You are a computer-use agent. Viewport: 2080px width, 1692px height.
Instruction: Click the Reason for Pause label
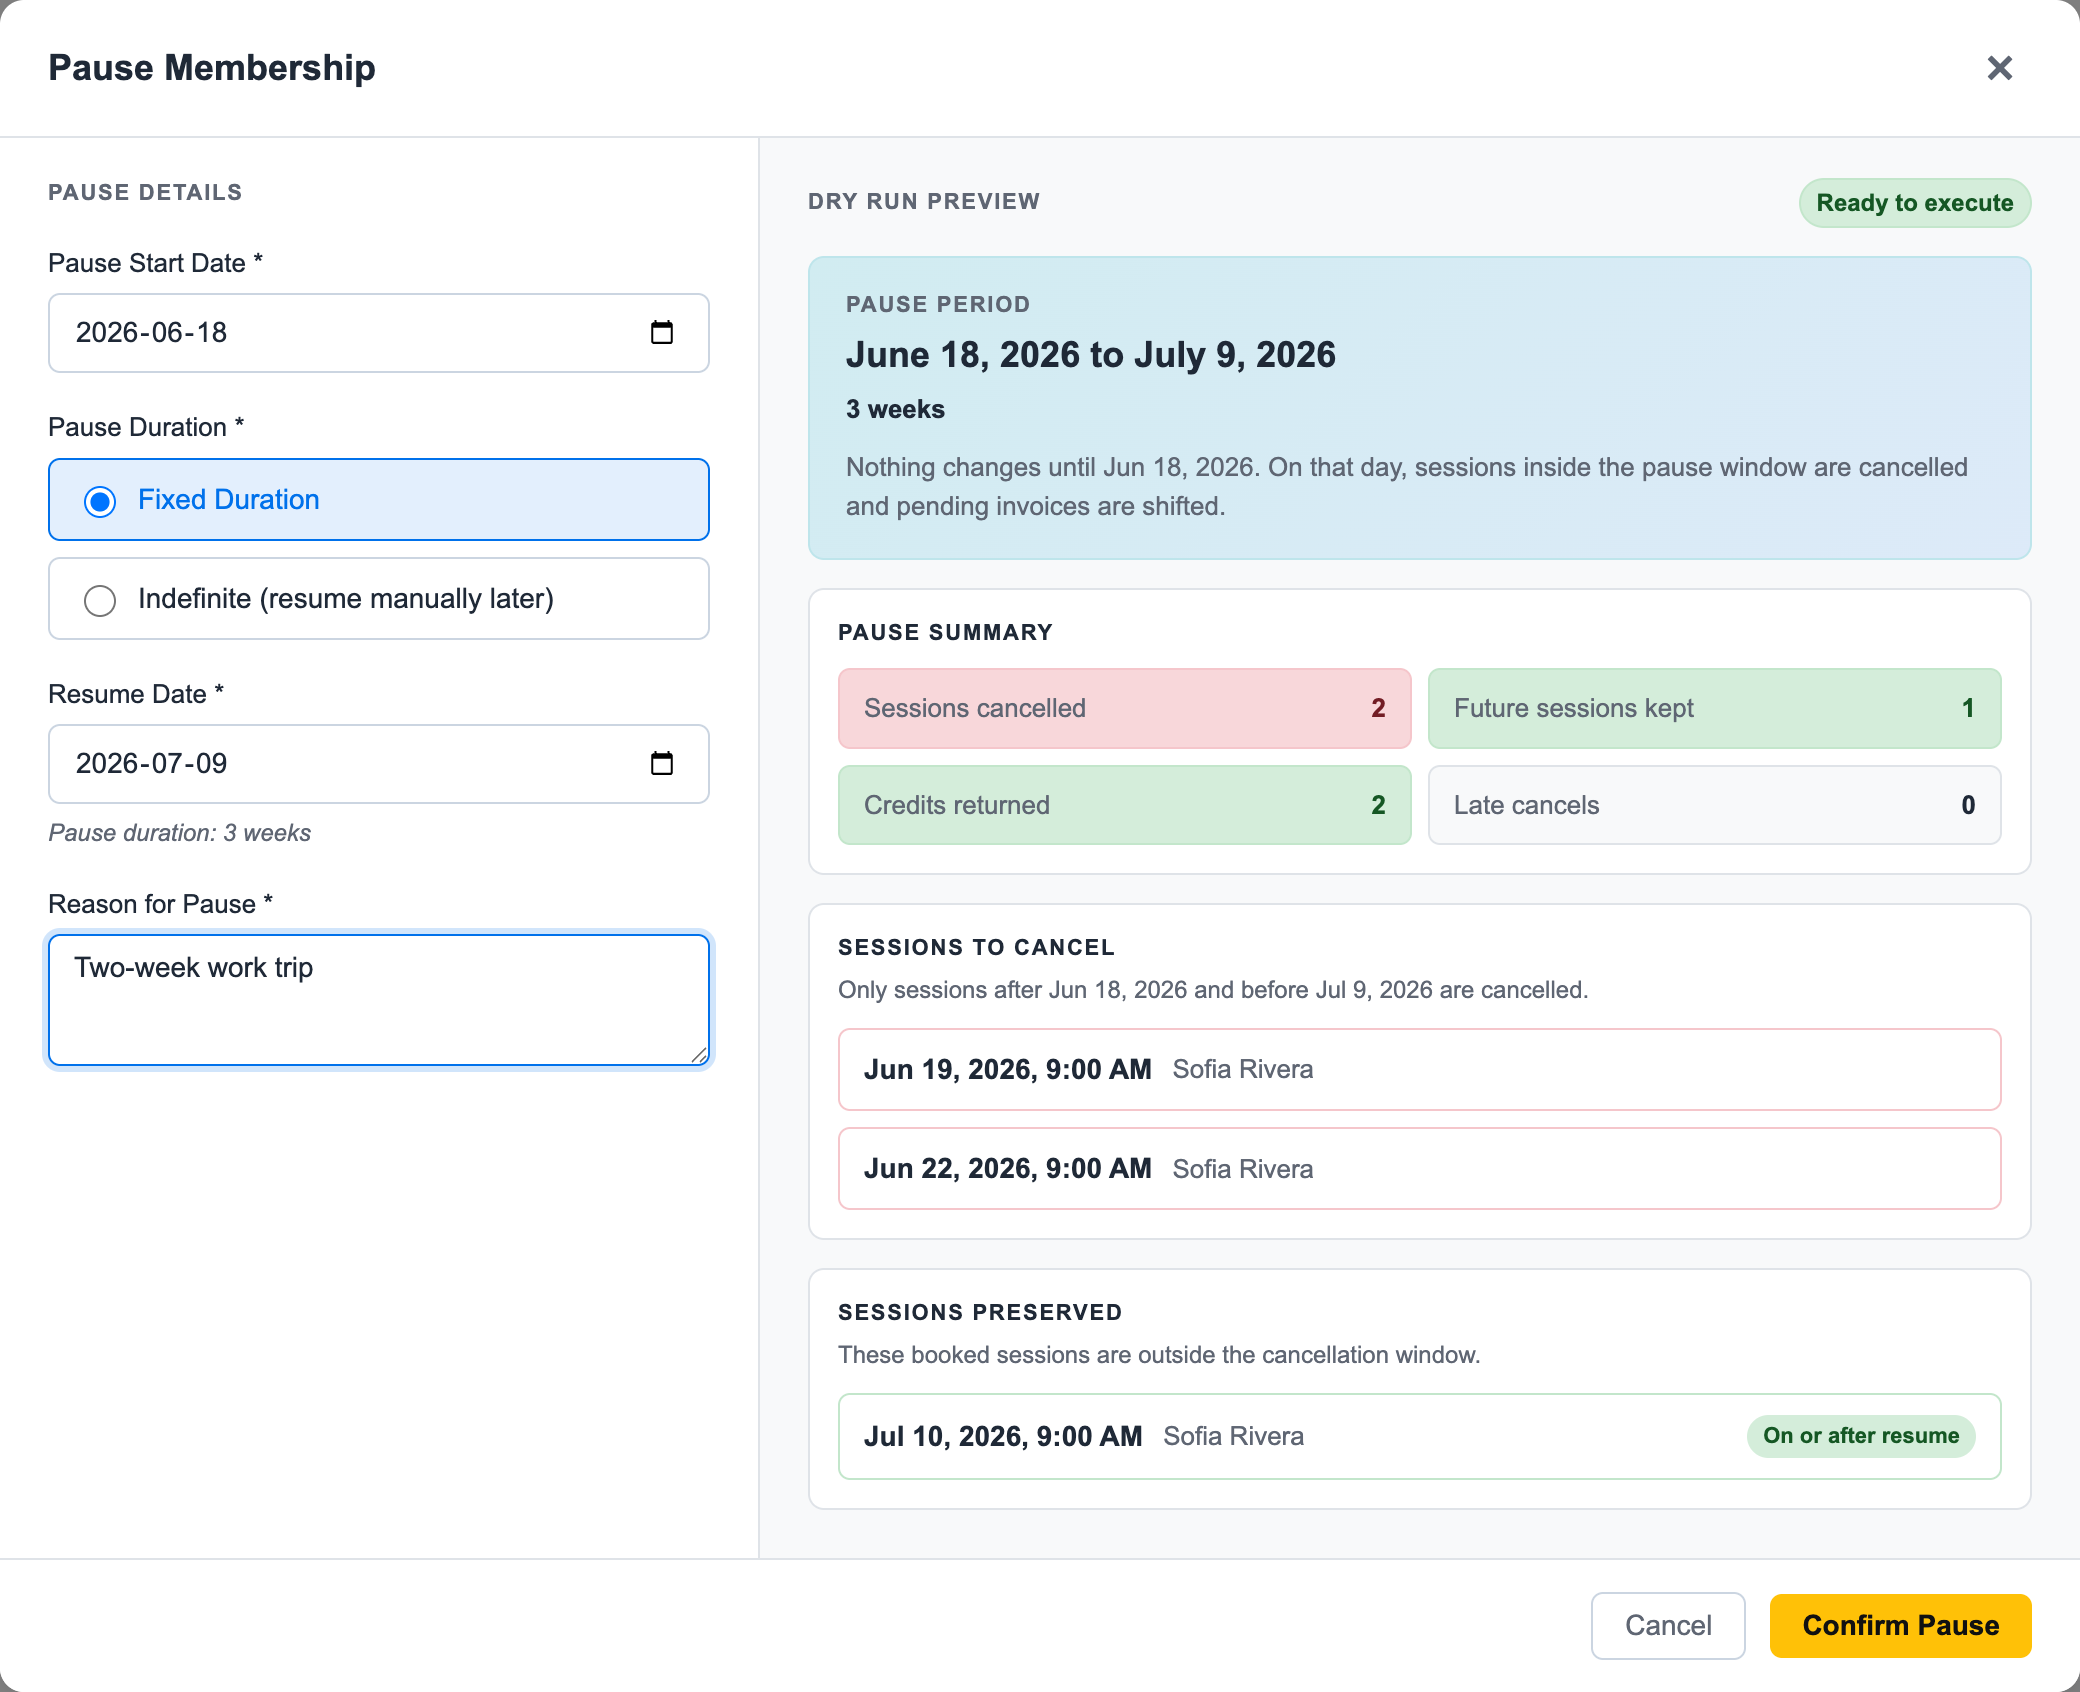161,904
